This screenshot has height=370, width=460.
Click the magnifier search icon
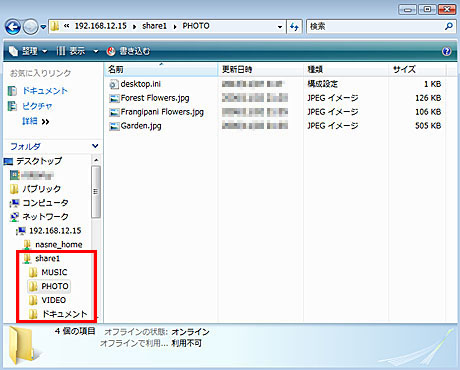[449, 26]
